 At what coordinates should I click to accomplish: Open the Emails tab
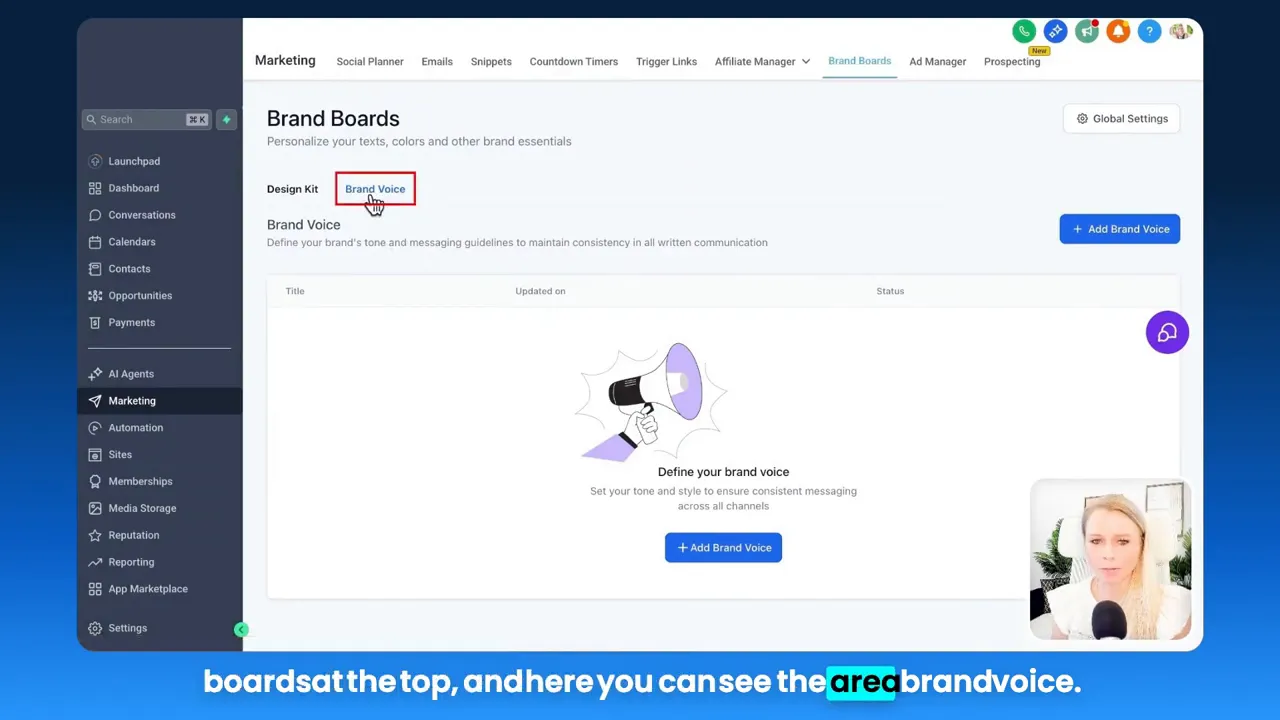pos(437,61)
